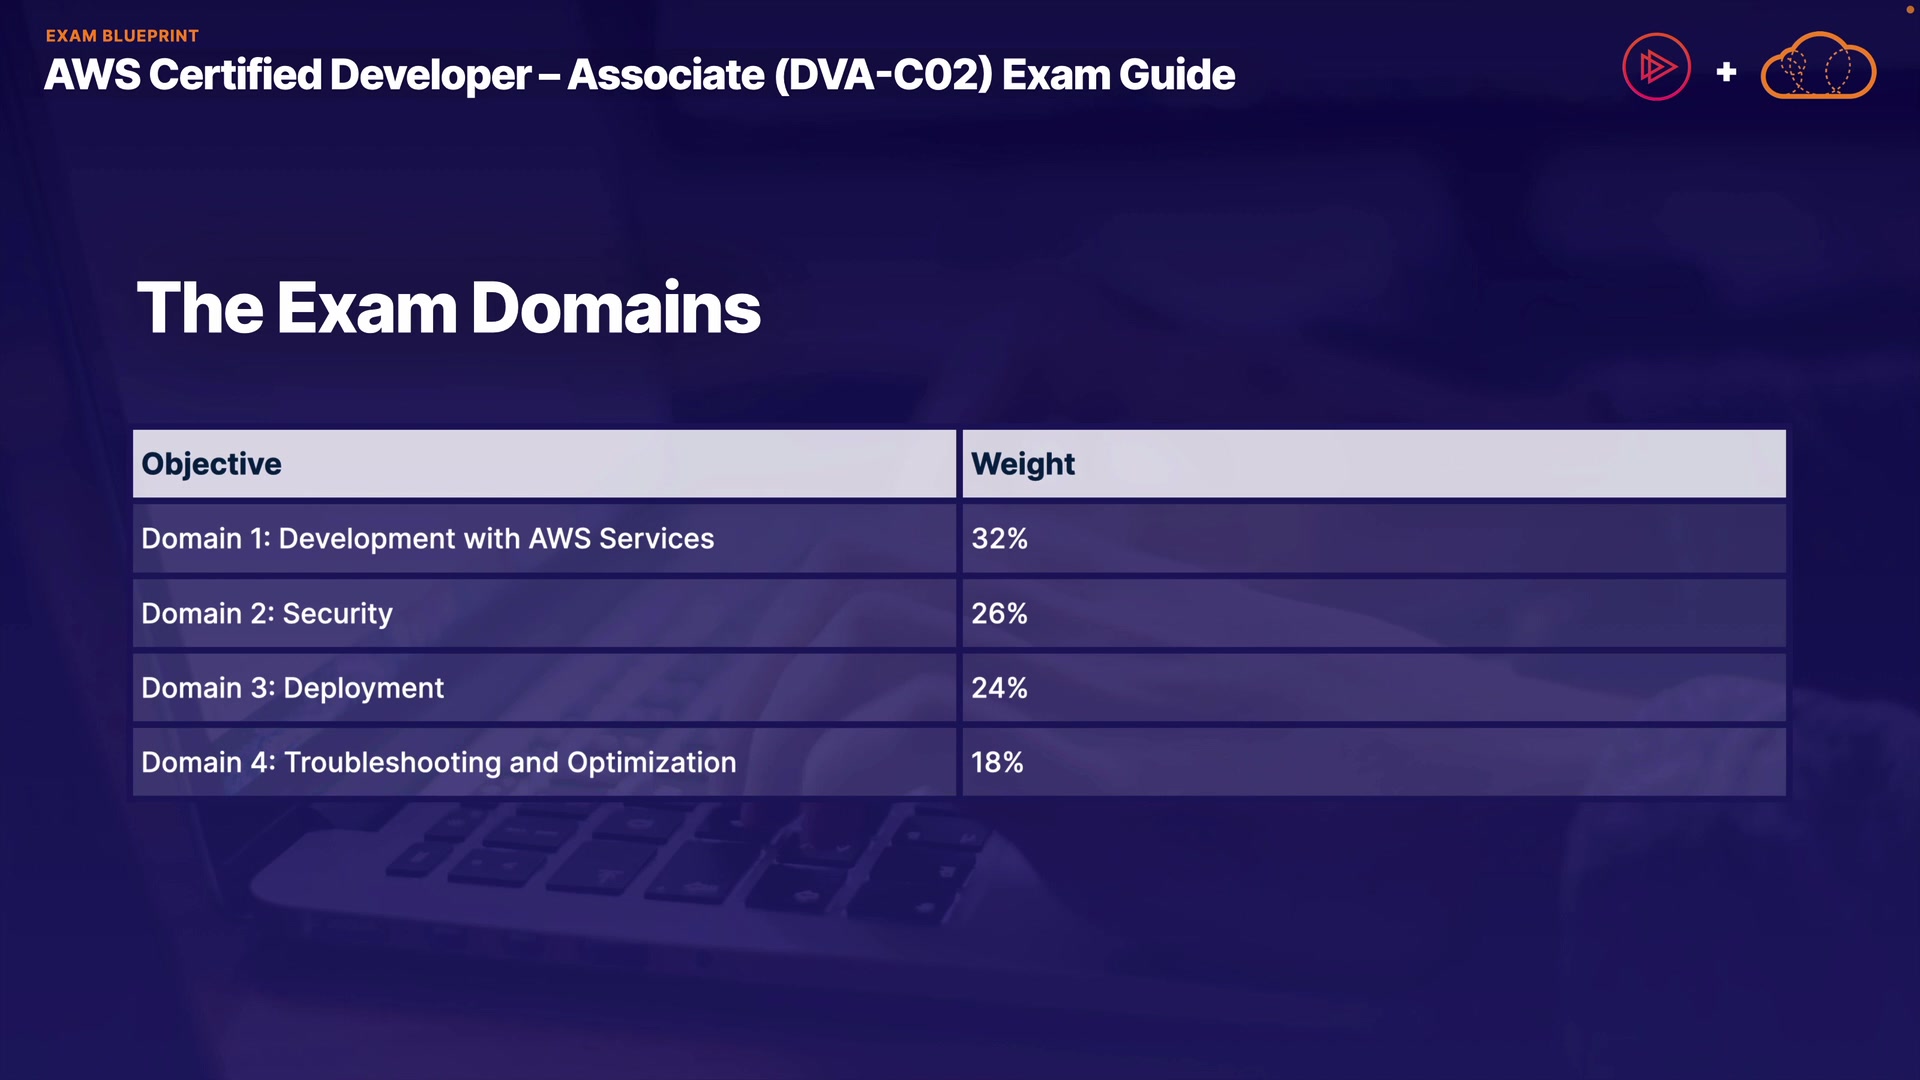This screenshot has width=1920, height=1080.
Task: Click the word Associate in the title
Action: (x=665, y=75)
